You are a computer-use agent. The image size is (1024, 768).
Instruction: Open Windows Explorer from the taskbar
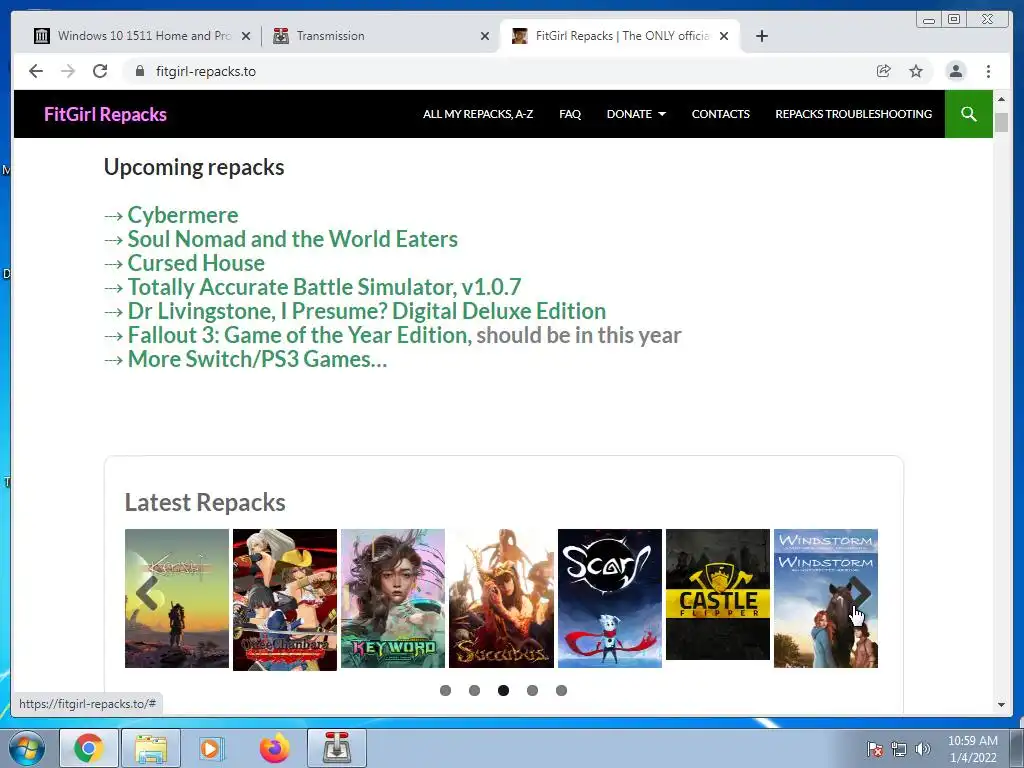151,748
